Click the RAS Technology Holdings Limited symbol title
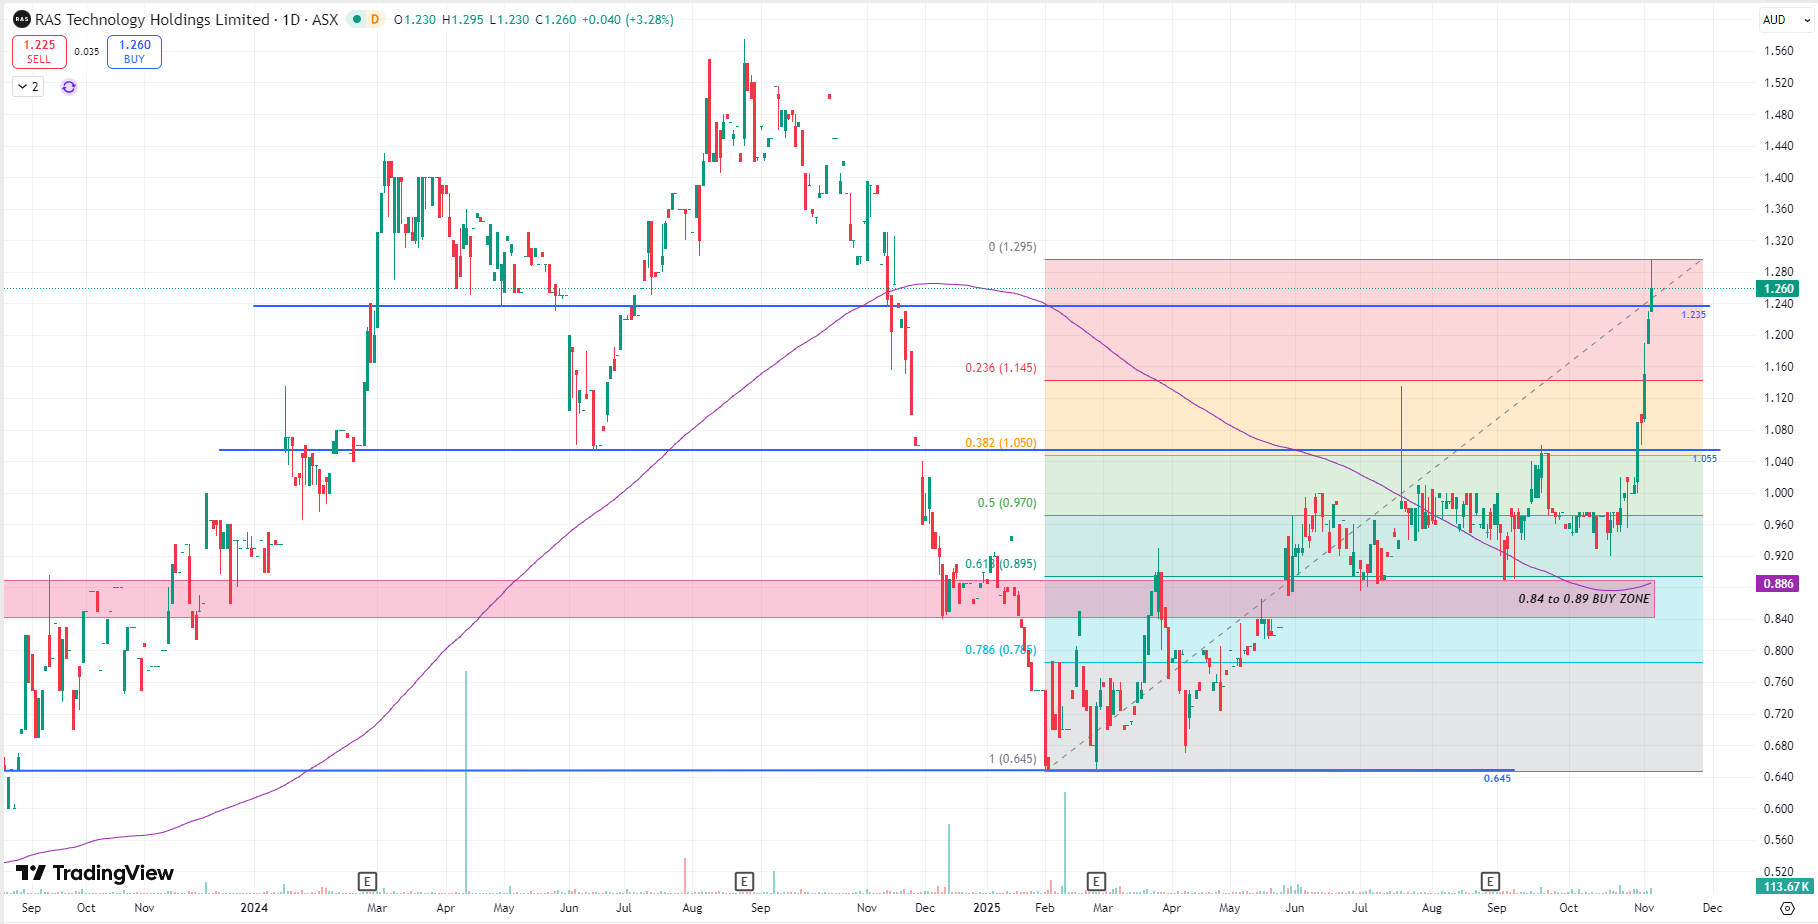The height and width of the screenshot is (924, 1818). 152,20
